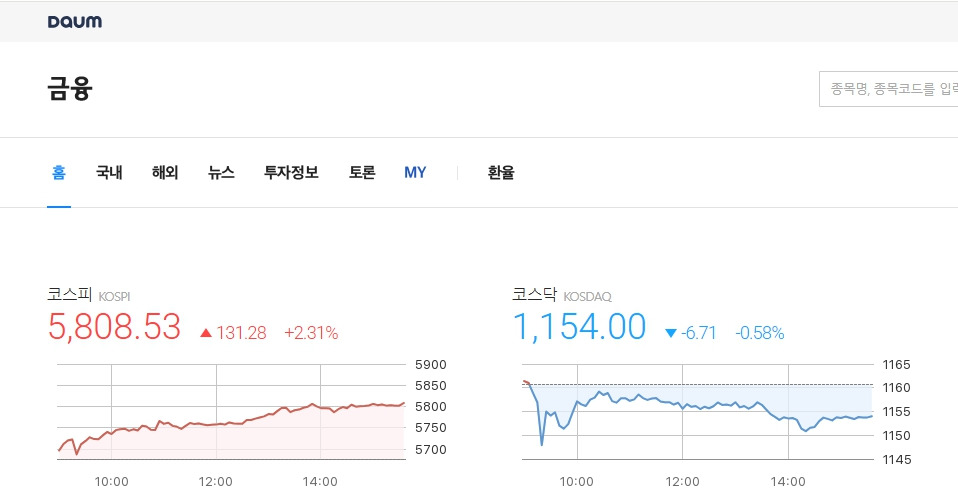Open the KOSDAQ blue intraday chart

tap(698, 412)
